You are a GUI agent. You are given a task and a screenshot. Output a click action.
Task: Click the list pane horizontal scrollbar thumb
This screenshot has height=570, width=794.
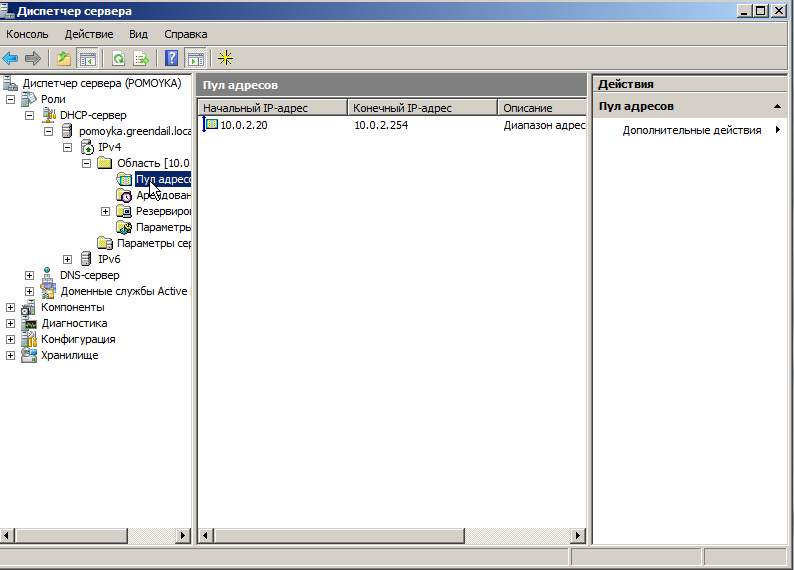pos(339,536)
